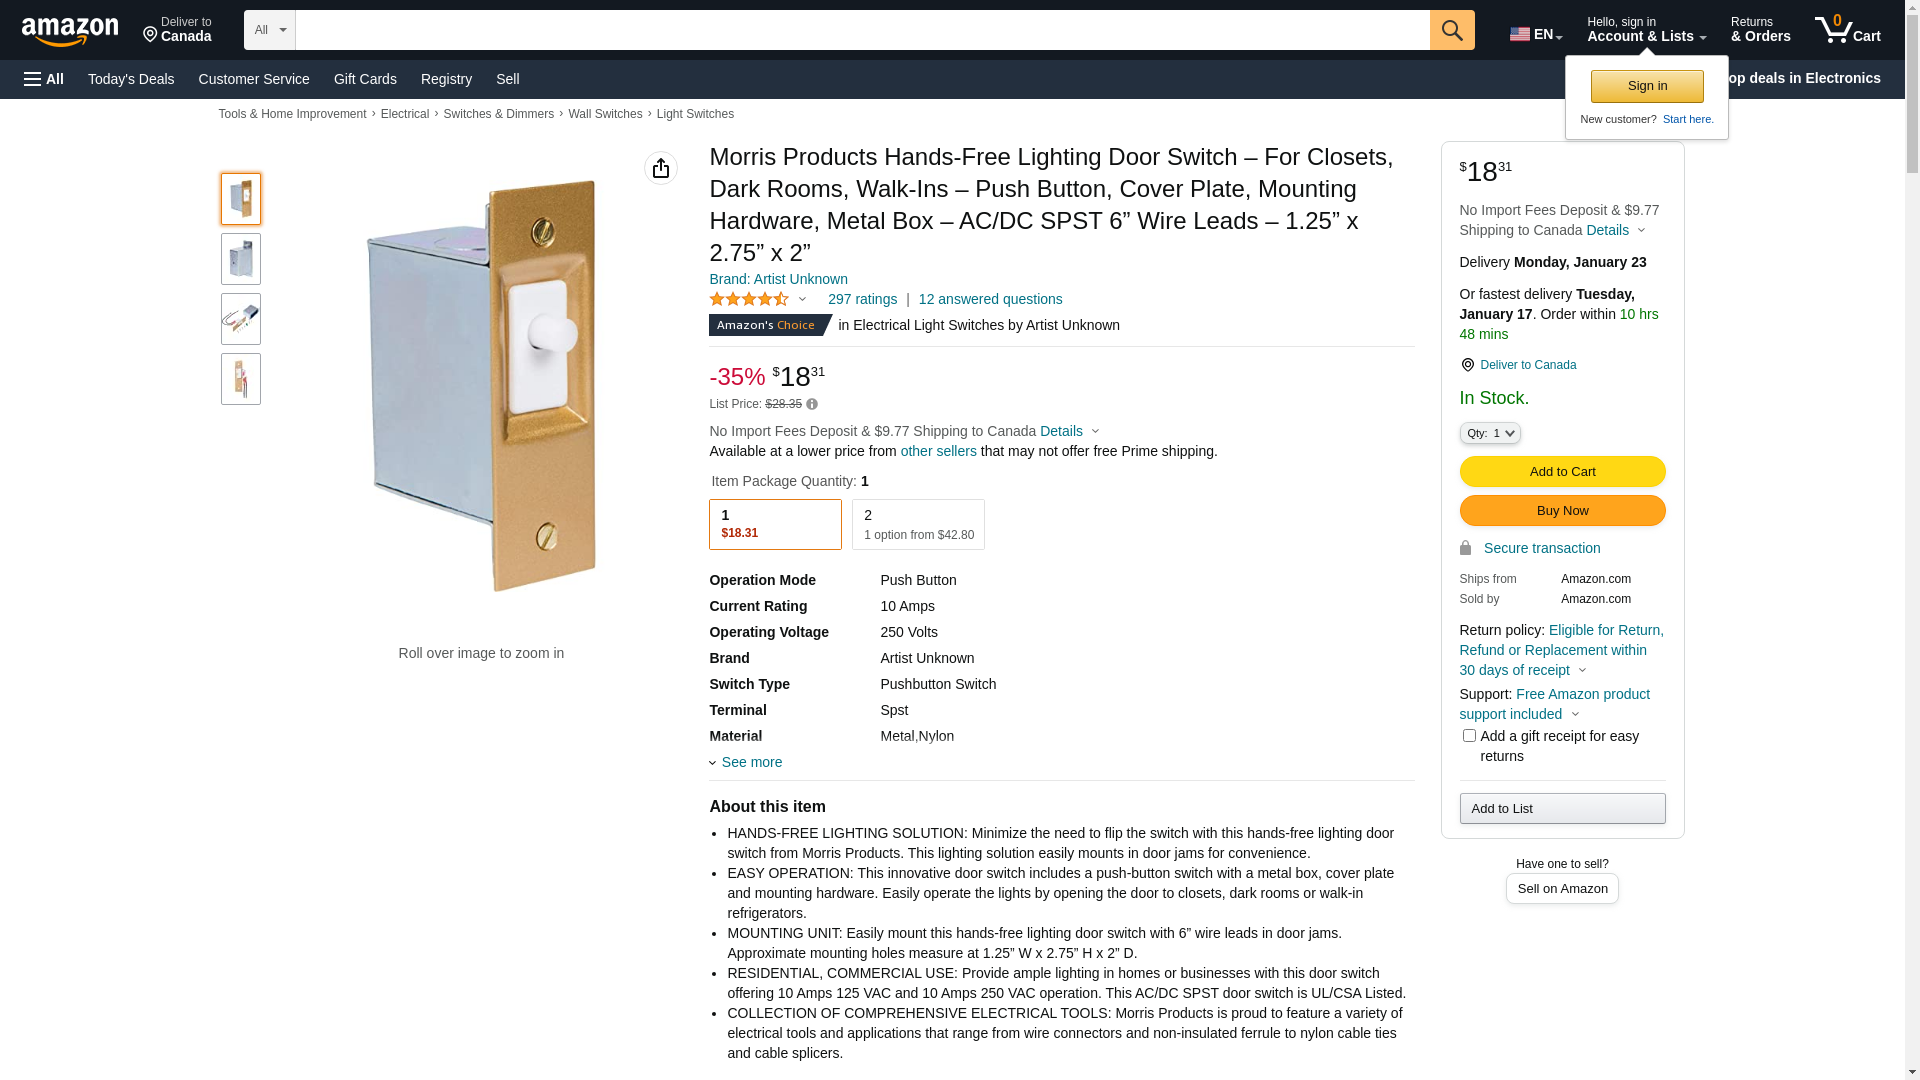Open the 12 answered questions link
The width and height of the screenshot is (1920, 1080).
coord(990,299)
